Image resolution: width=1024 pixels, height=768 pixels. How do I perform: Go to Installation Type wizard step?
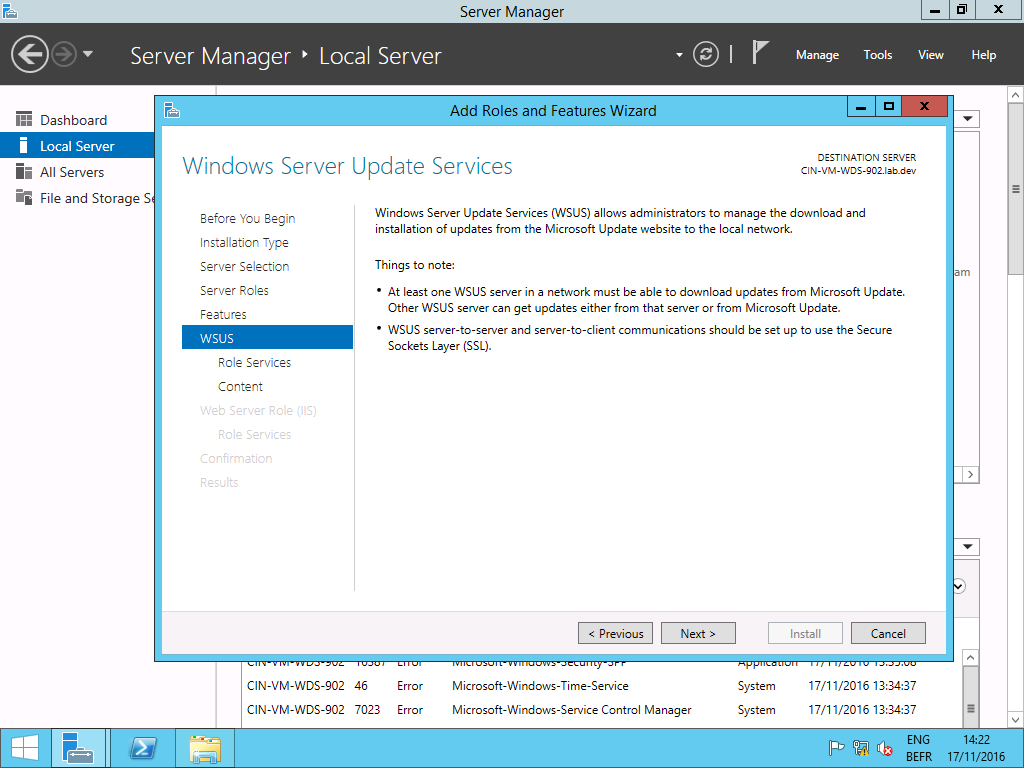pos(244,243)
